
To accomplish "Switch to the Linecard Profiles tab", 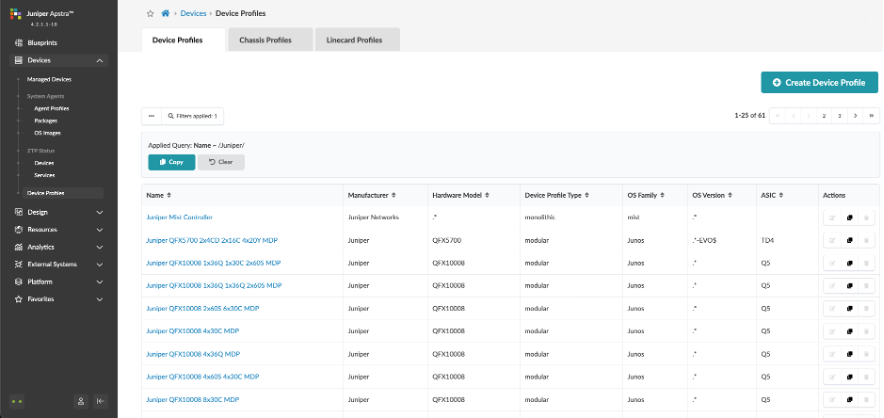I will pyautogui.click(x=355, y=40).
